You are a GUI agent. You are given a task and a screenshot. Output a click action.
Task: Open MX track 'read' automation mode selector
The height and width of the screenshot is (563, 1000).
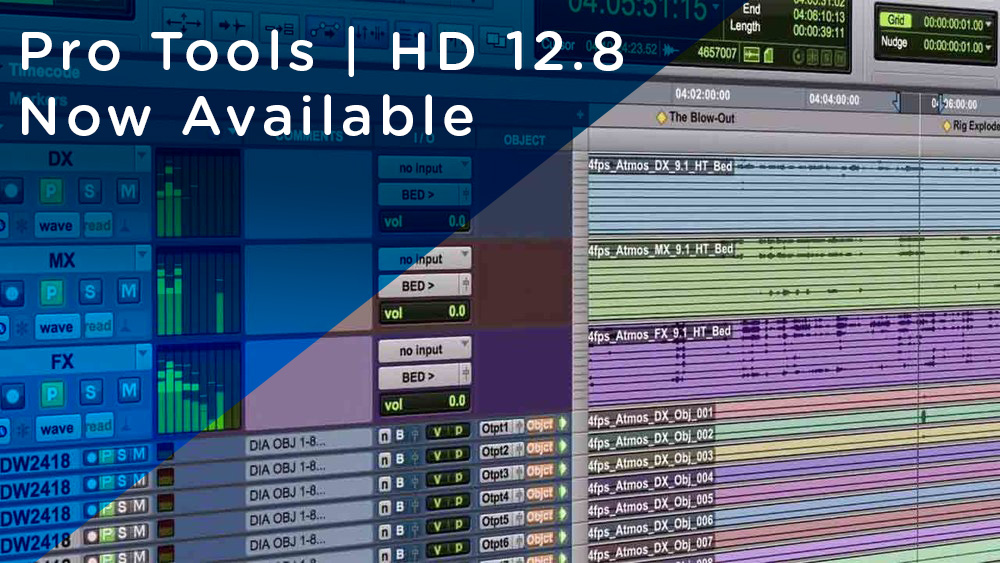point(98,326)
